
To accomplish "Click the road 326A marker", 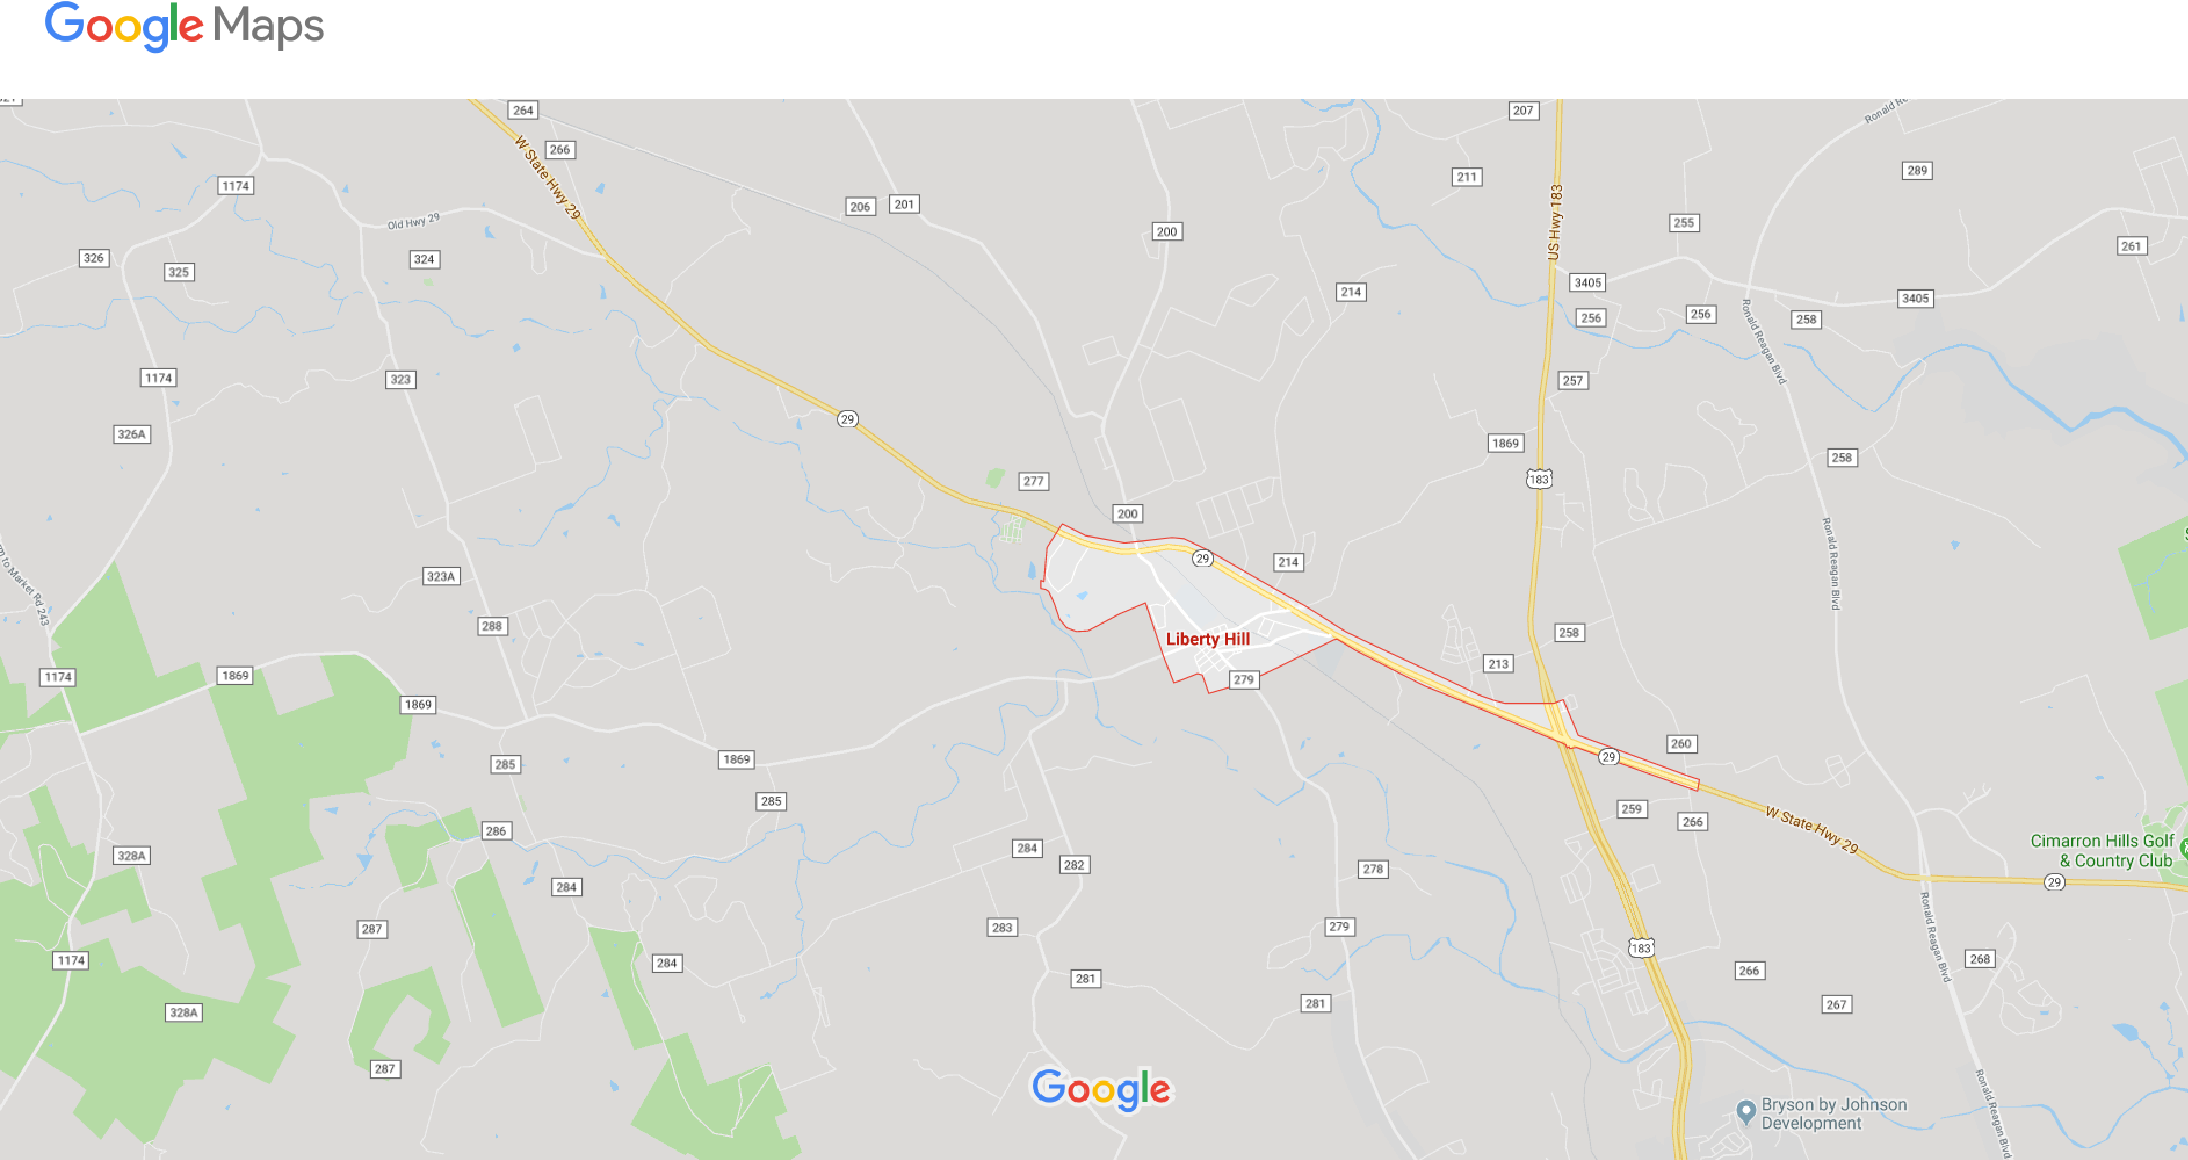I will tap(132, 434).
